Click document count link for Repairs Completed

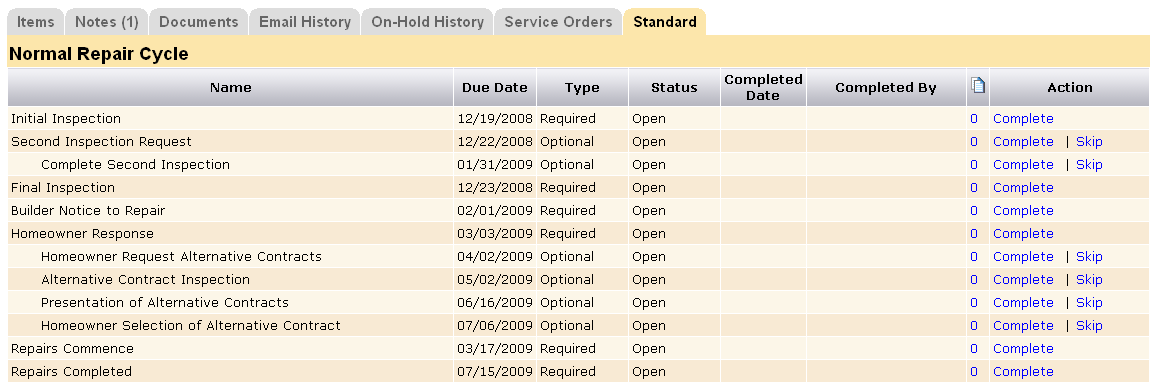[x=974, y=372]
